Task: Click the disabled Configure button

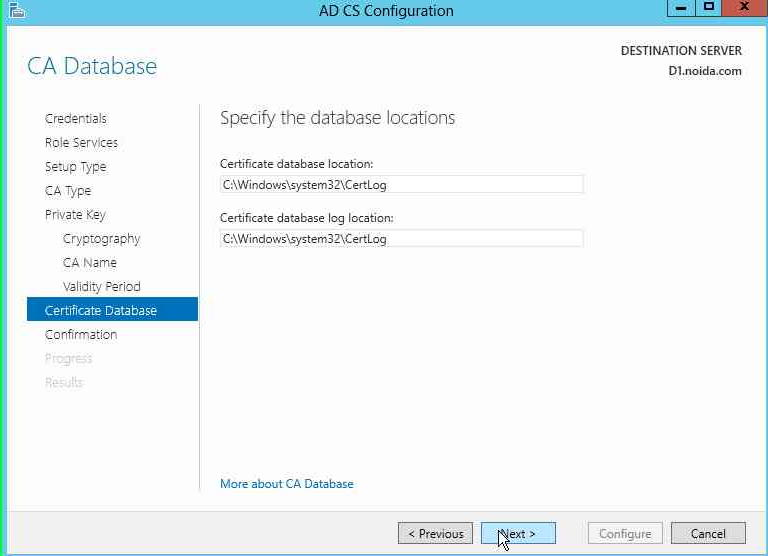Action: coord(625,533)
